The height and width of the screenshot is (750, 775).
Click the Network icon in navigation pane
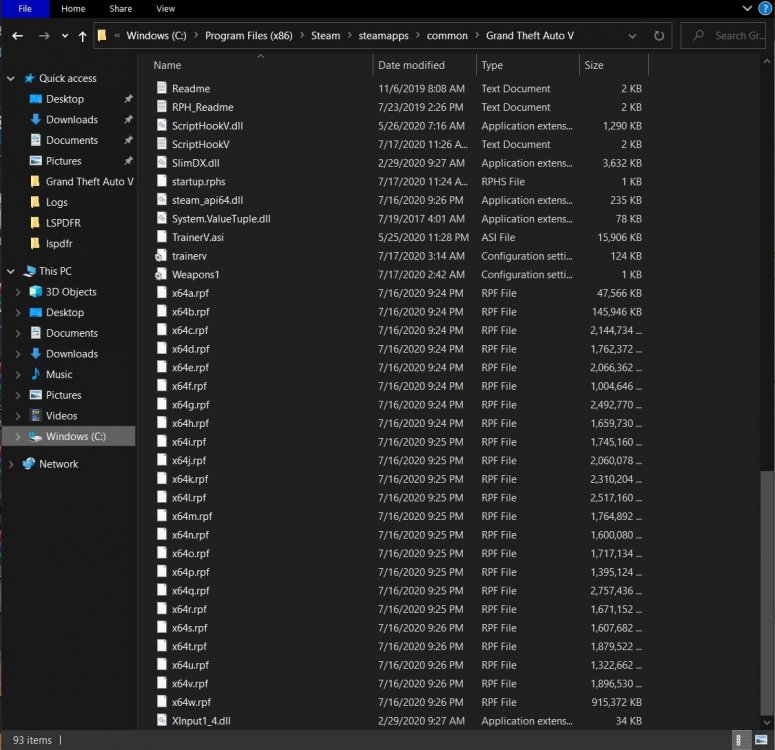coord(29,464)
